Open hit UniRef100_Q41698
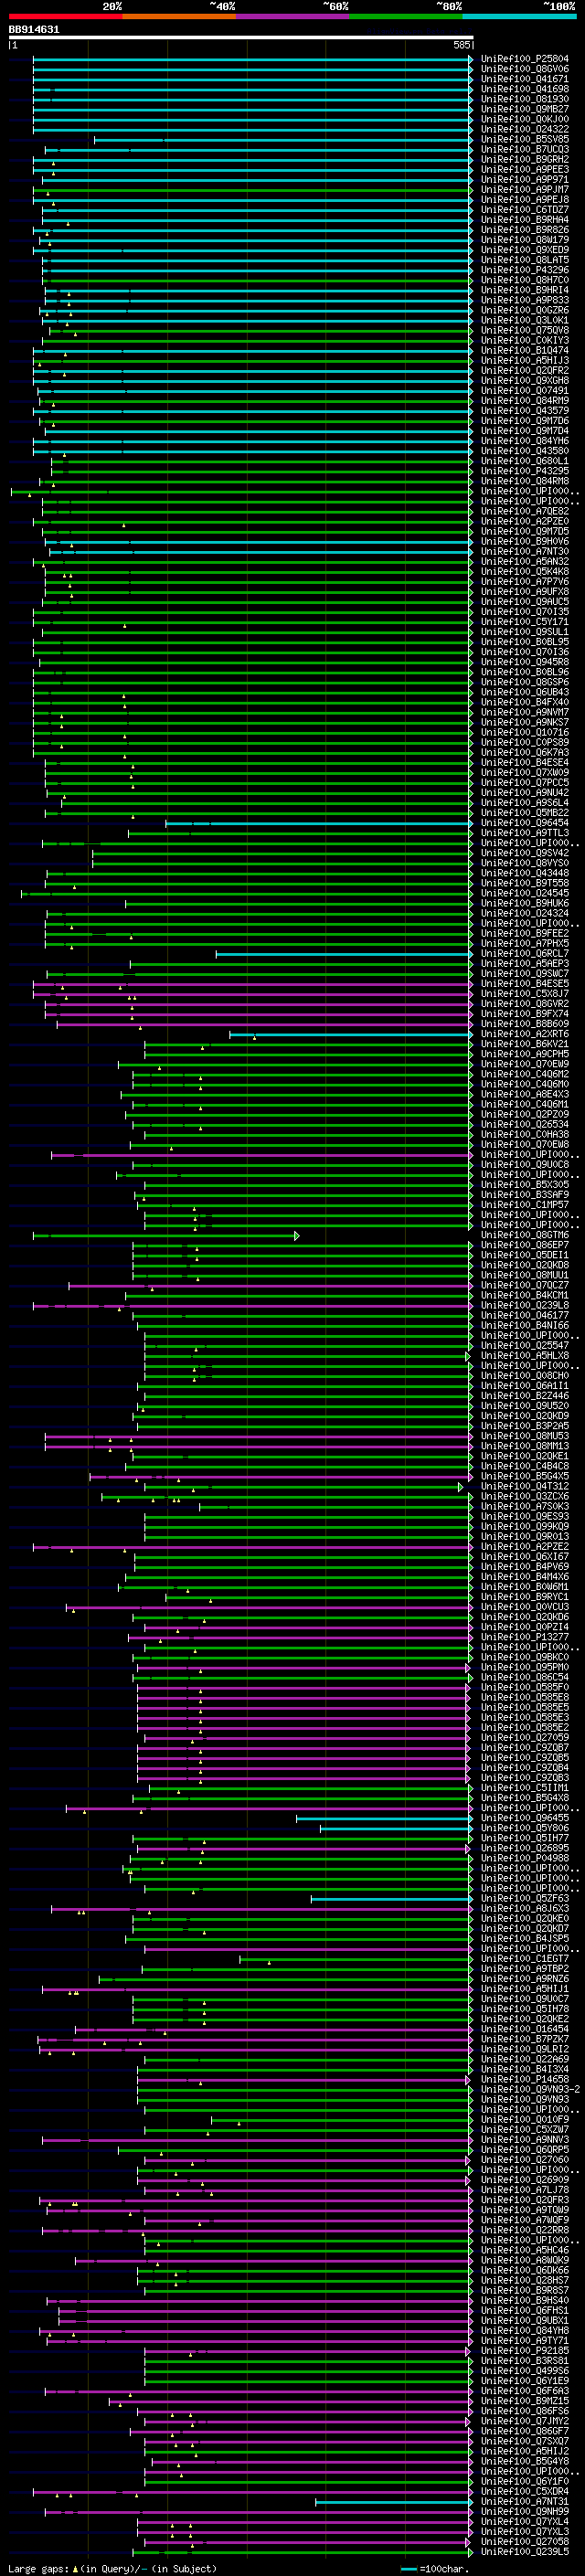 [525, 89]
